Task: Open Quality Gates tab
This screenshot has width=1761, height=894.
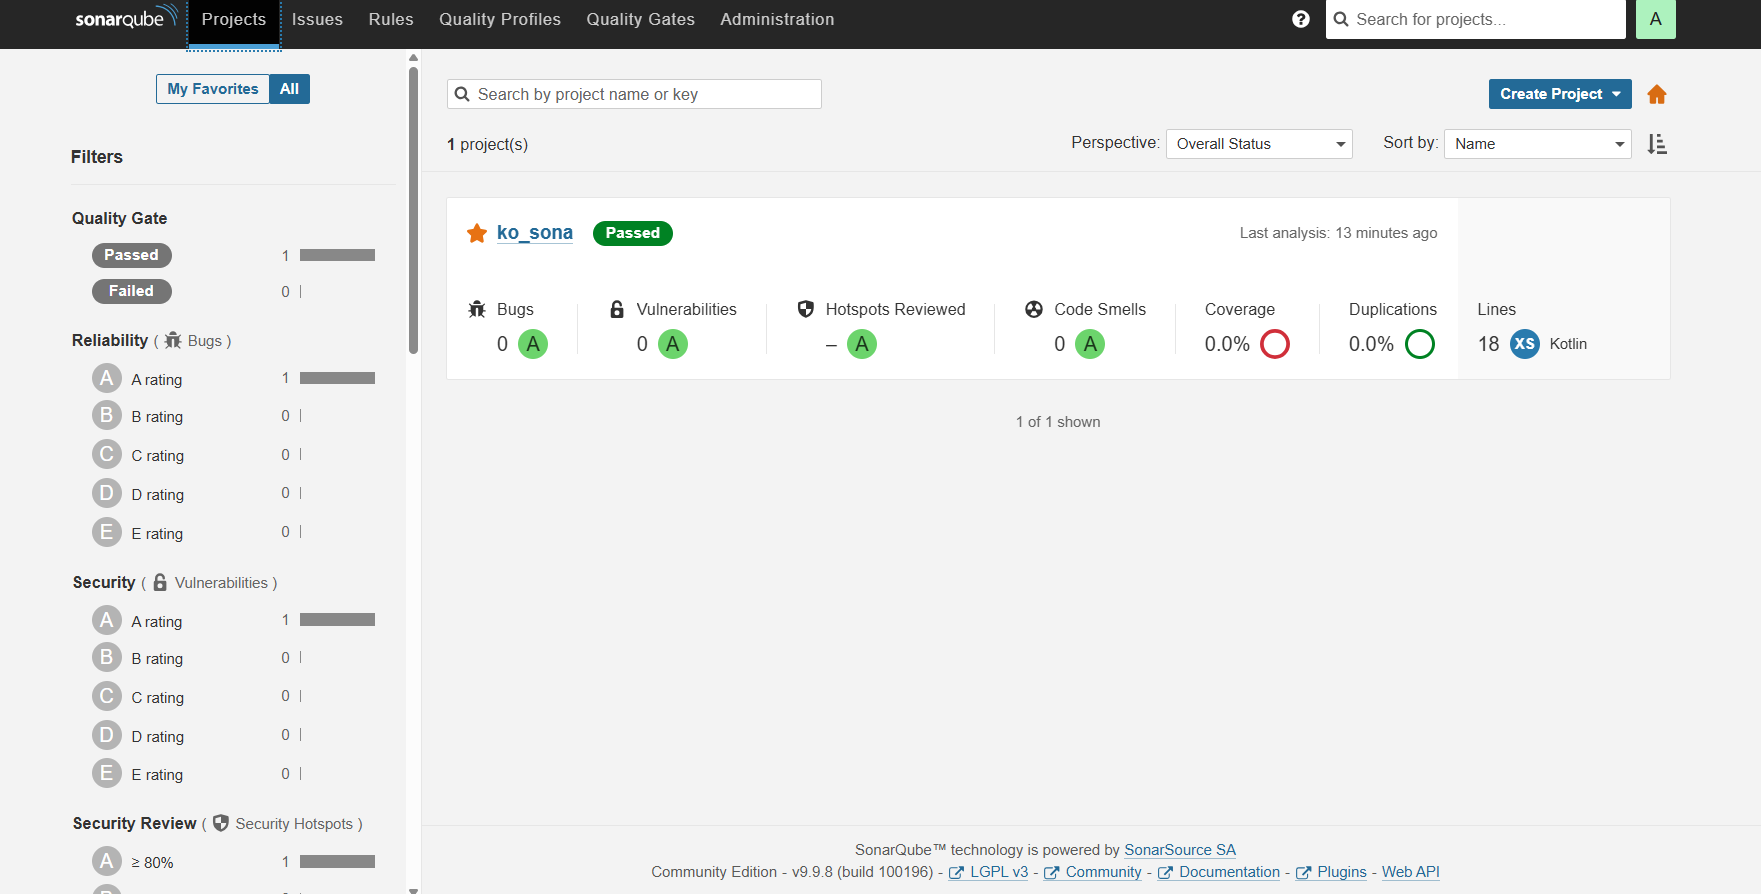Action: point(641,20)
